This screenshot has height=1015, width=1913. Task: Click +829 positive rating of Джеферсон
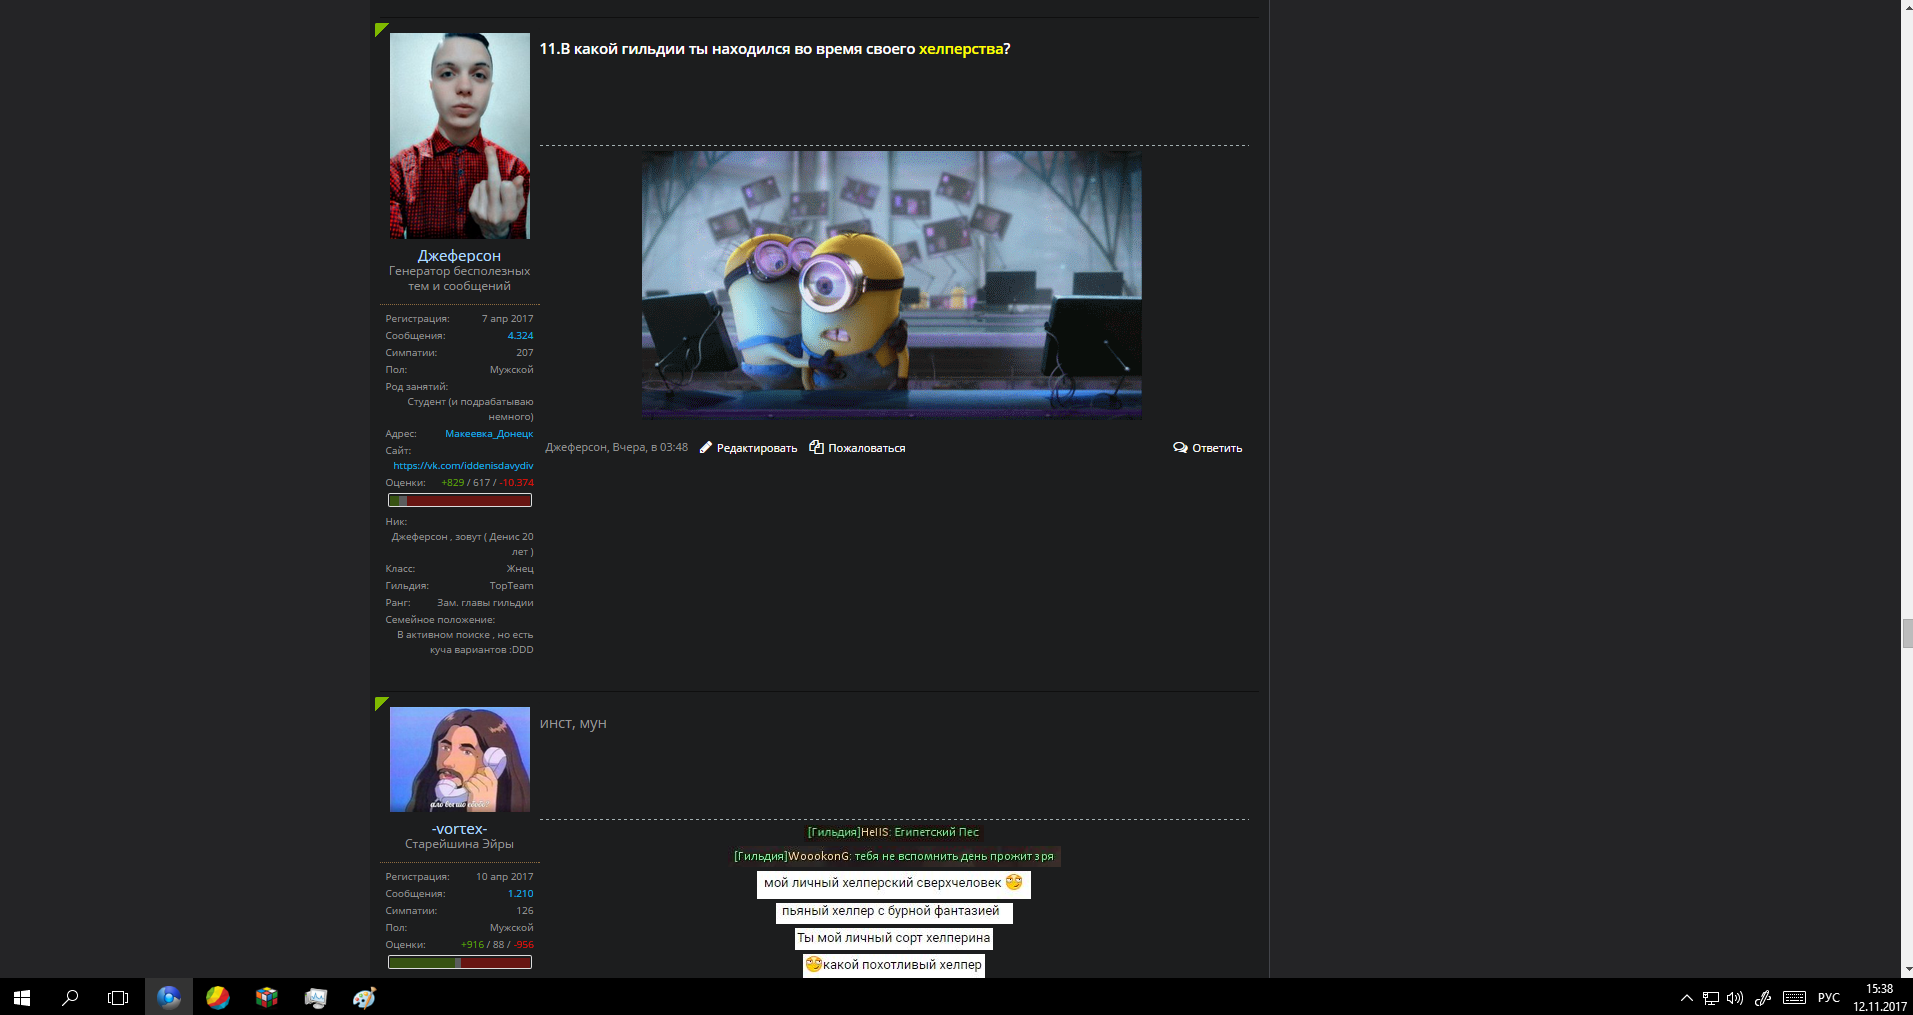[452, 483]
